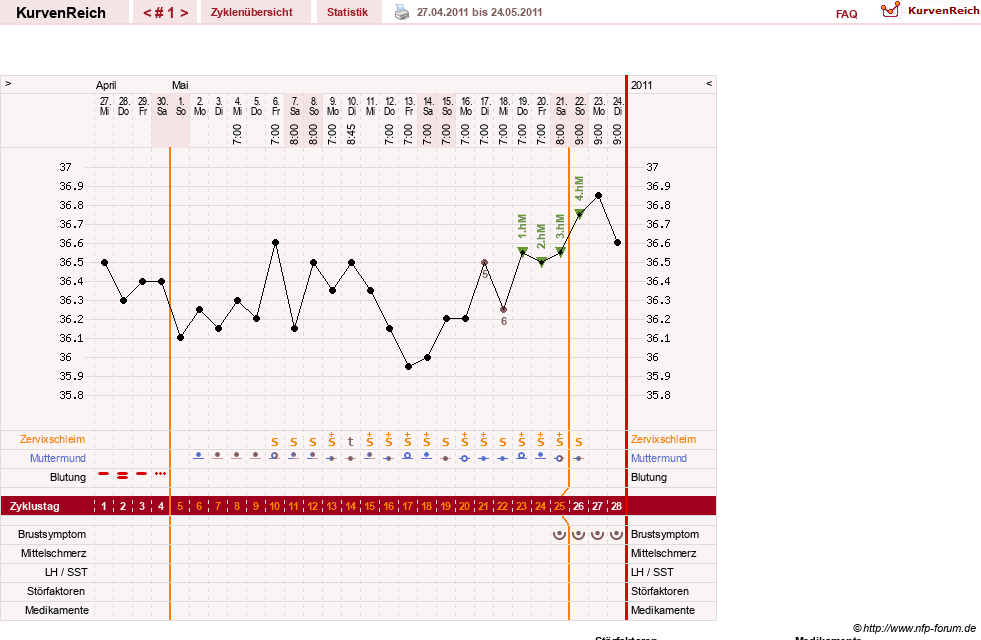Click bleeding icon on cycle day 3
The width and height of the screenshot is (981, 640).
pos(142,474)
